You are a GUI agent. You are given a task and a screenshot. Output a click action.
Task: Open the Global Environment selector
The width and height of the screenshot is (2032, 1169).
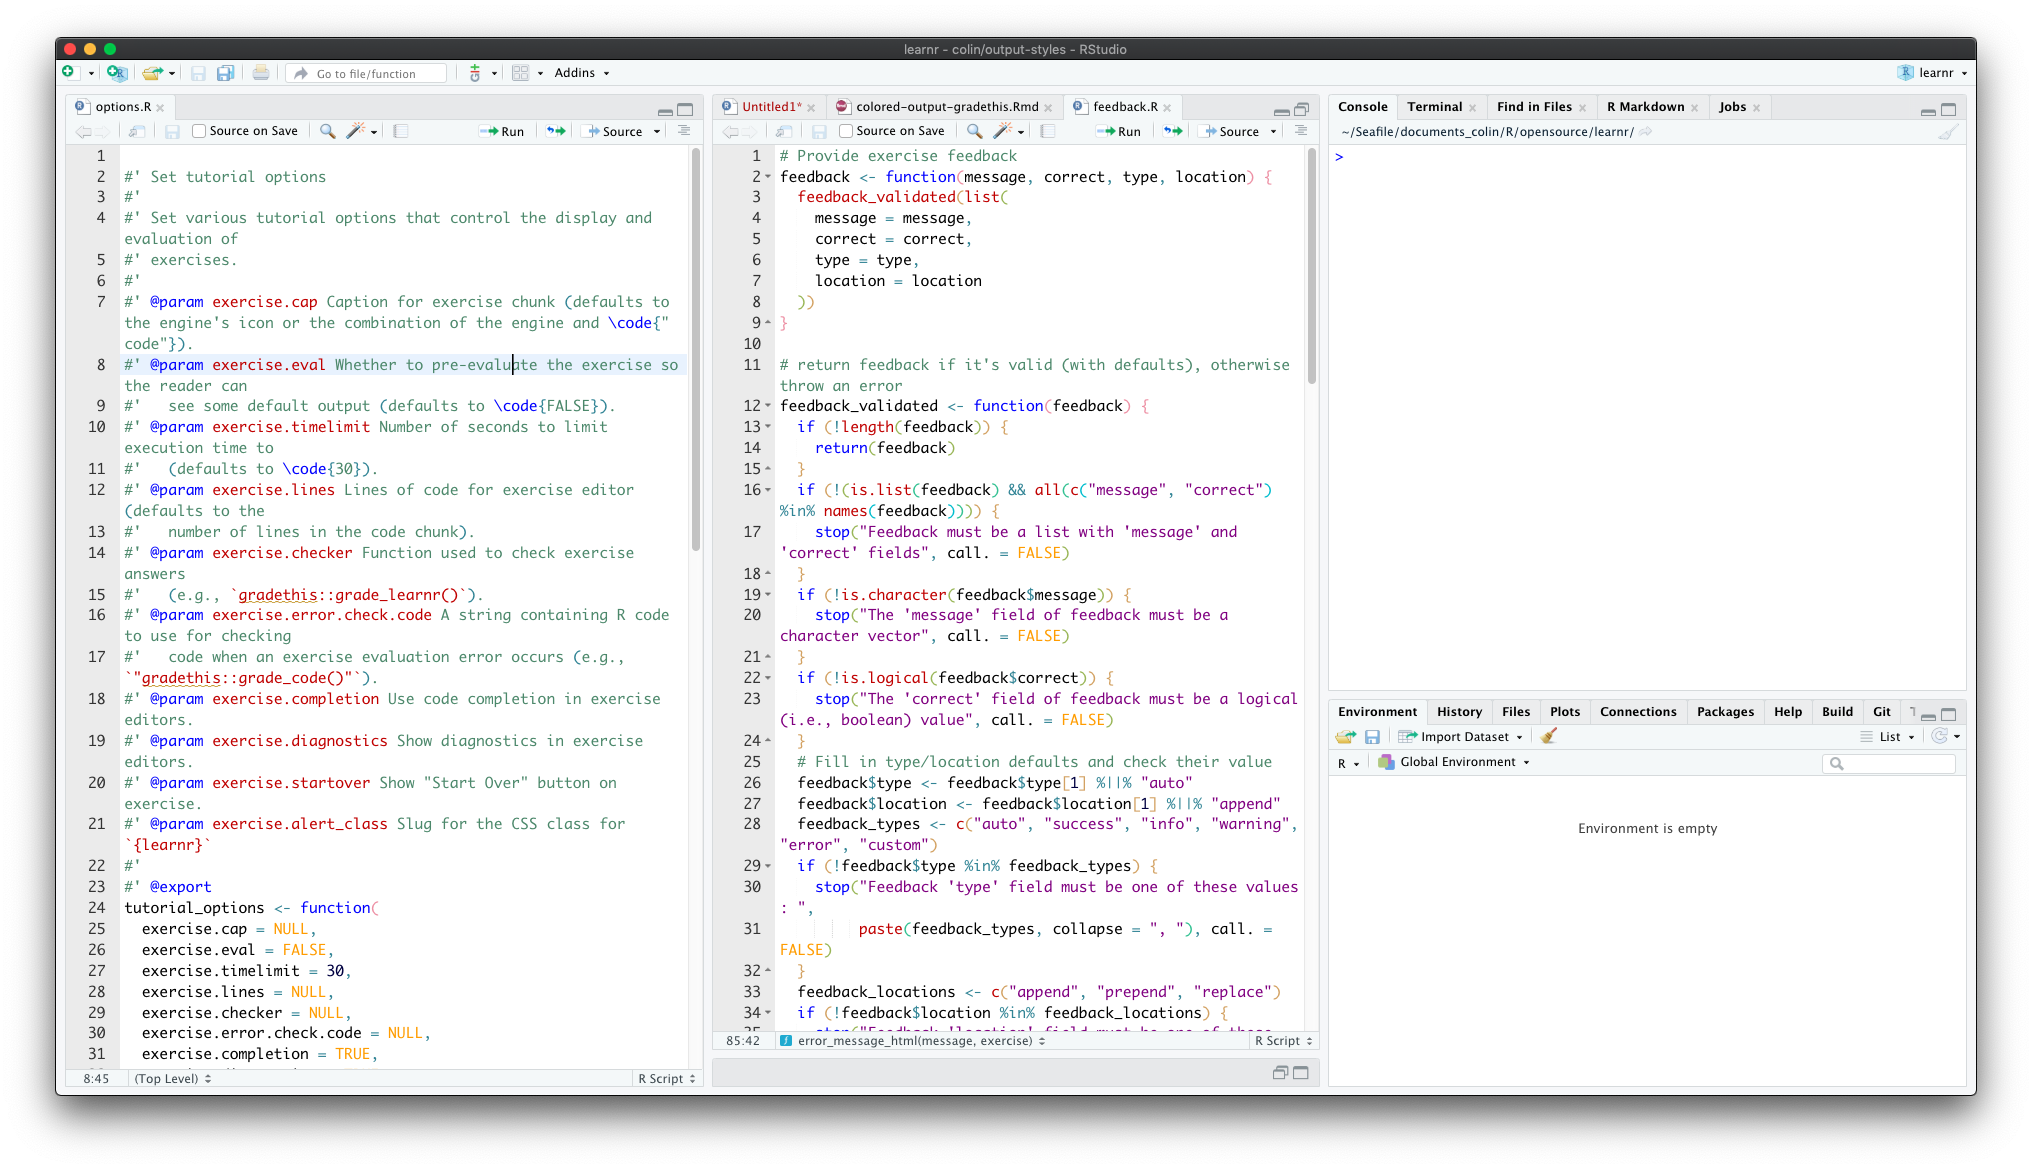pos(1455,761)
